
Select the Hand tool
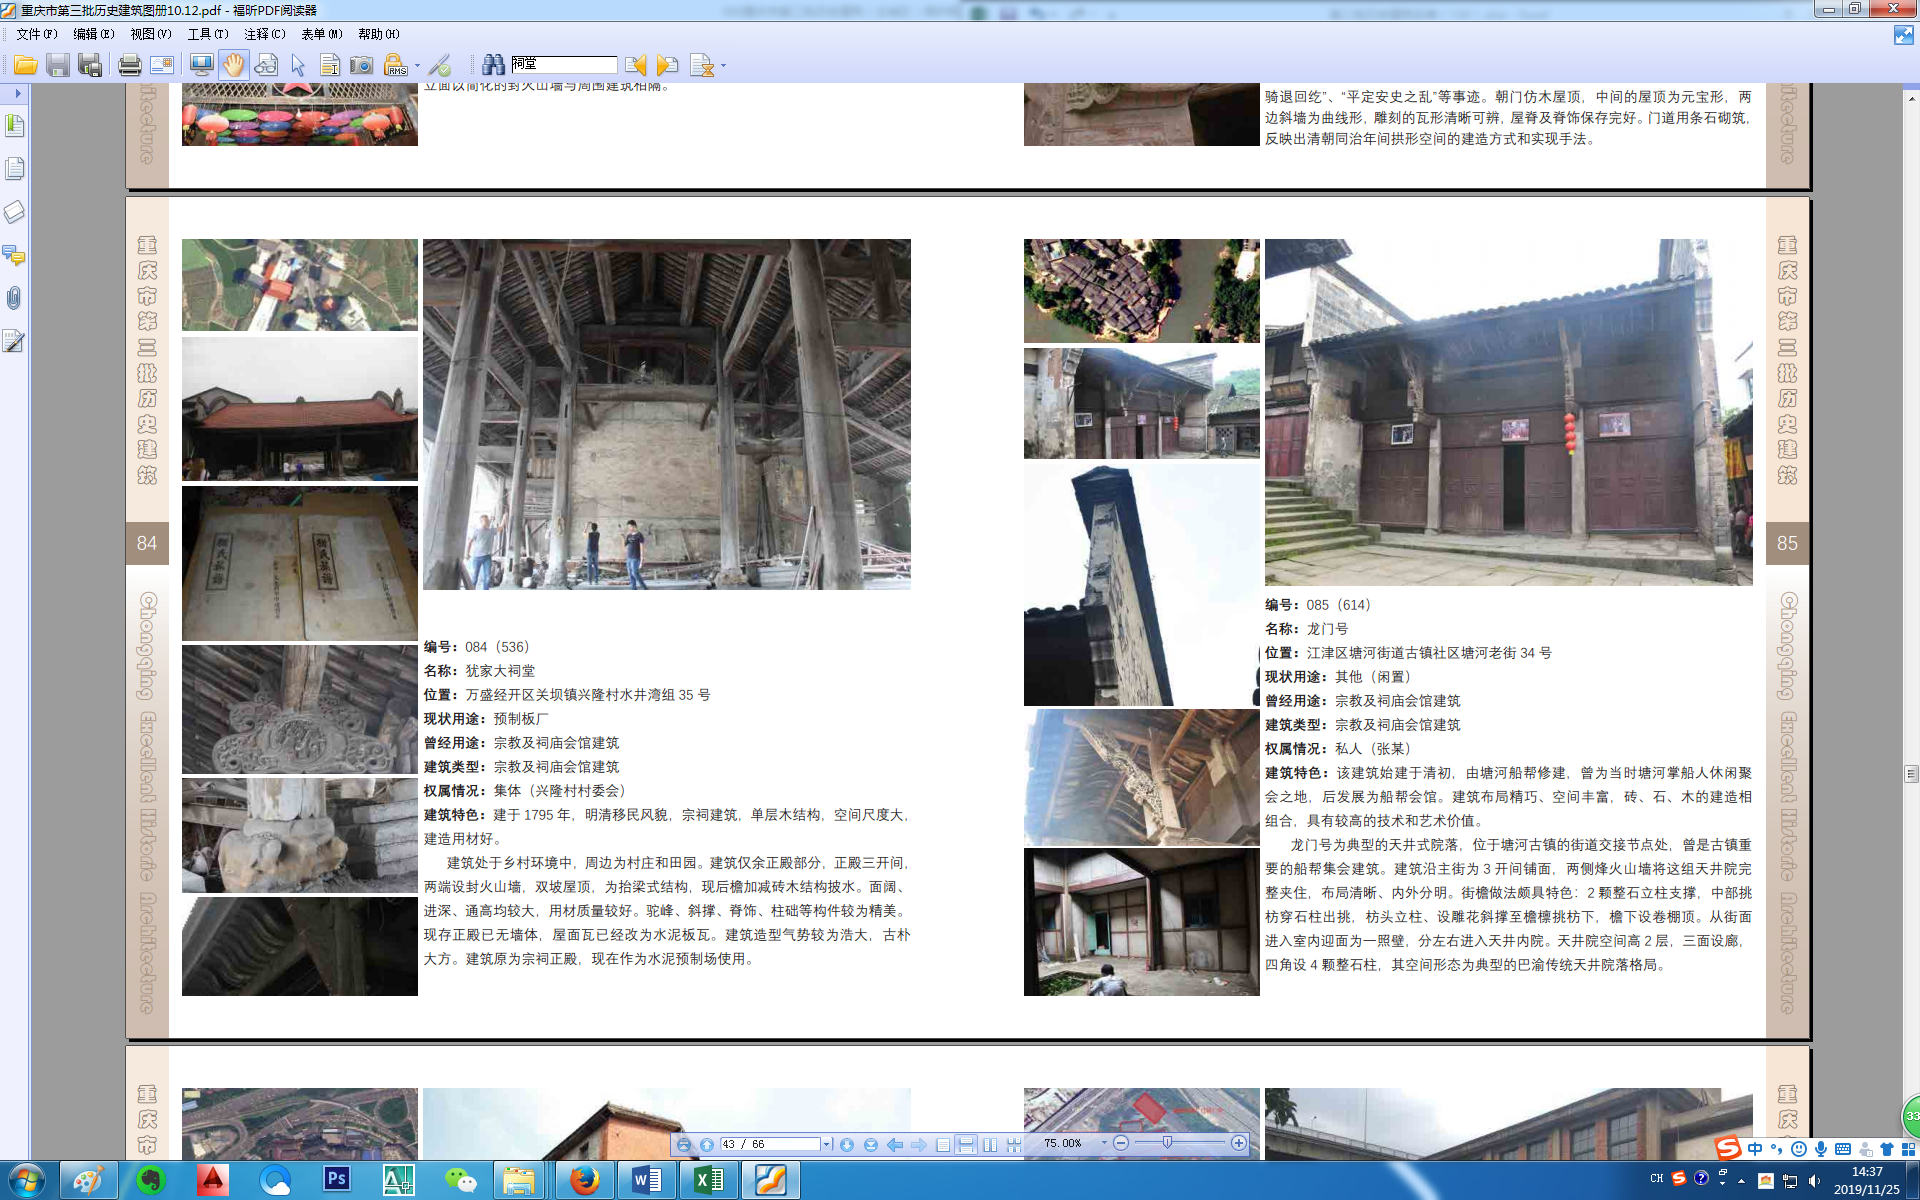[x=233, y=65]
